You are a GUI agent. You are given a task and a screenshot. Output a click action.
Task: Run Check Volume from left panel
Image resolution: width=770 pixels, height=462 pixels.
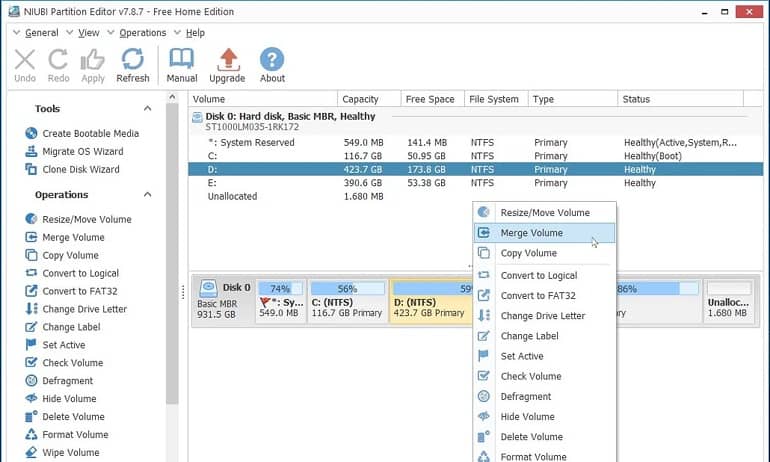click(x=64, y=363)
